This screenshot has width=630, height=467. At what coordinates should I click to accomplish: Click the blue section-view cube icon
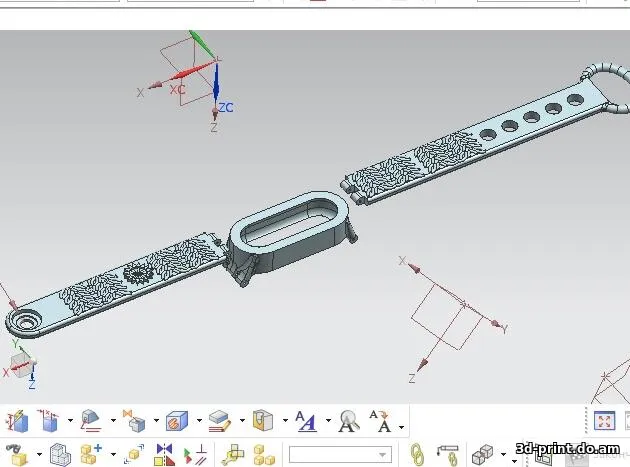[x=177, y=421]
